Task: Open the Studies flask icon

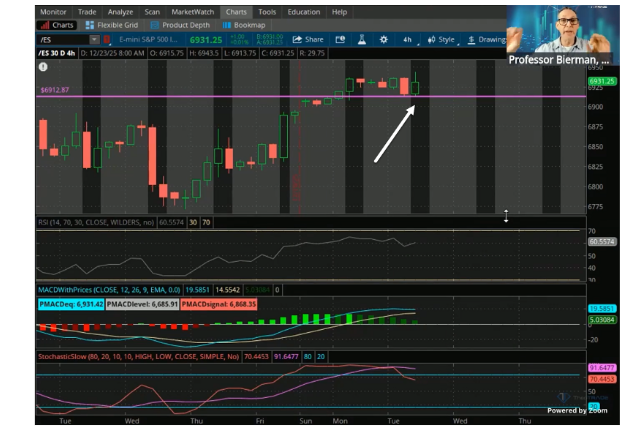Action: pyautogui.click(x=361, y=39)
